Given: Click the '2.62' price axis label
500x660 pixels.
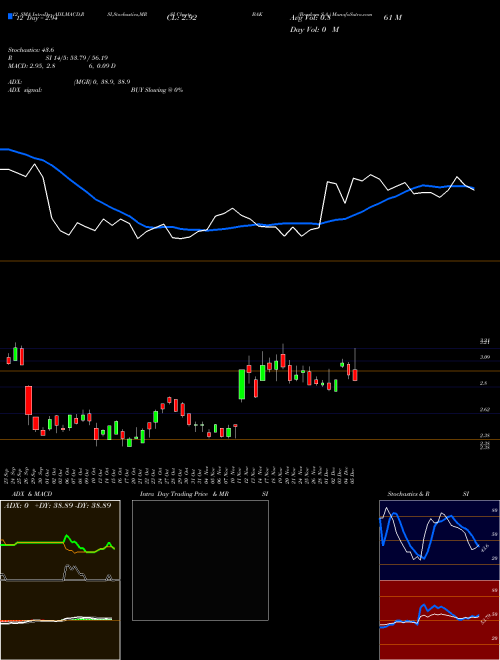Looking at the screenshot, I should (484, 410).
